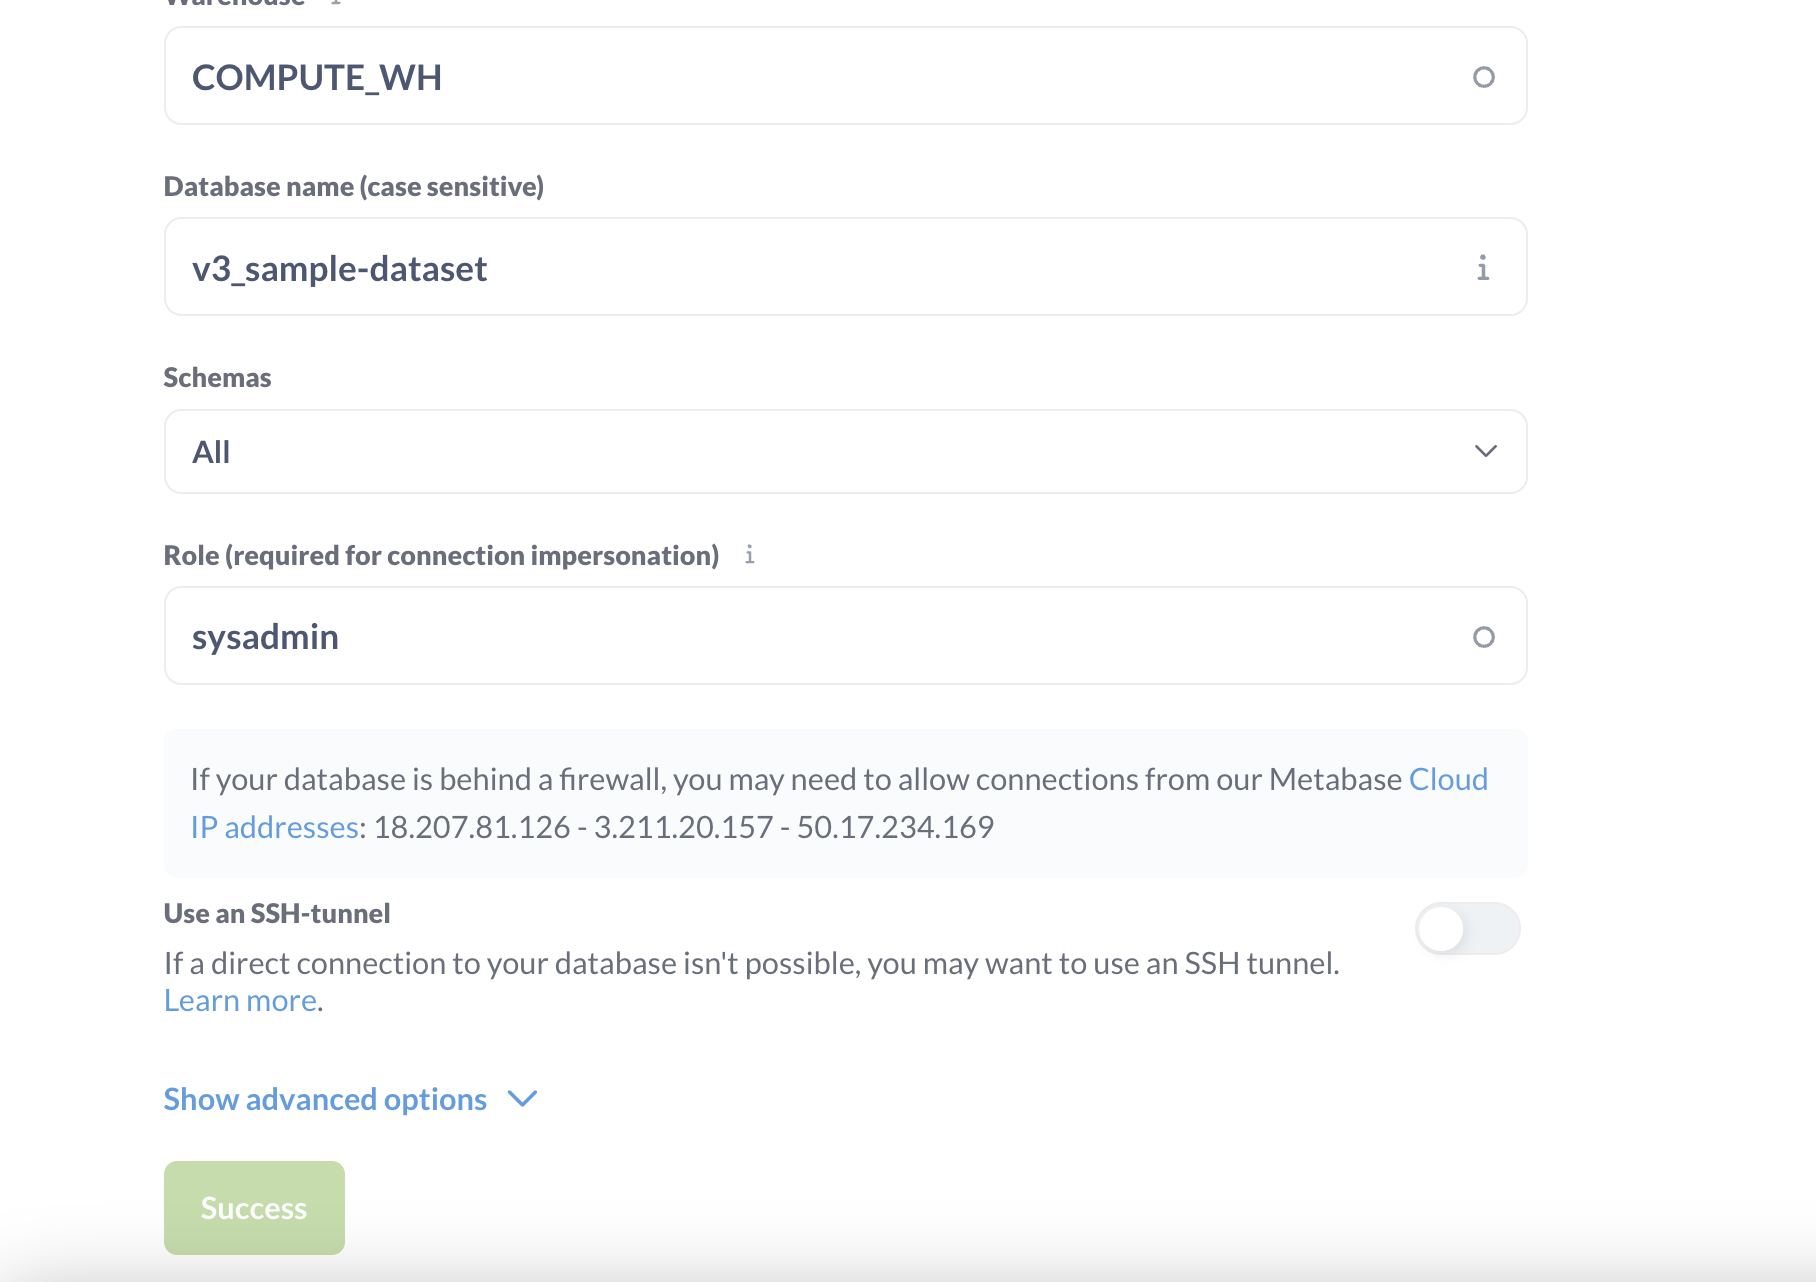The image size is (1816, 1282).
Task: Enable the Use an SSH-tunnel toggle
Action: [x=1467, y=928]
